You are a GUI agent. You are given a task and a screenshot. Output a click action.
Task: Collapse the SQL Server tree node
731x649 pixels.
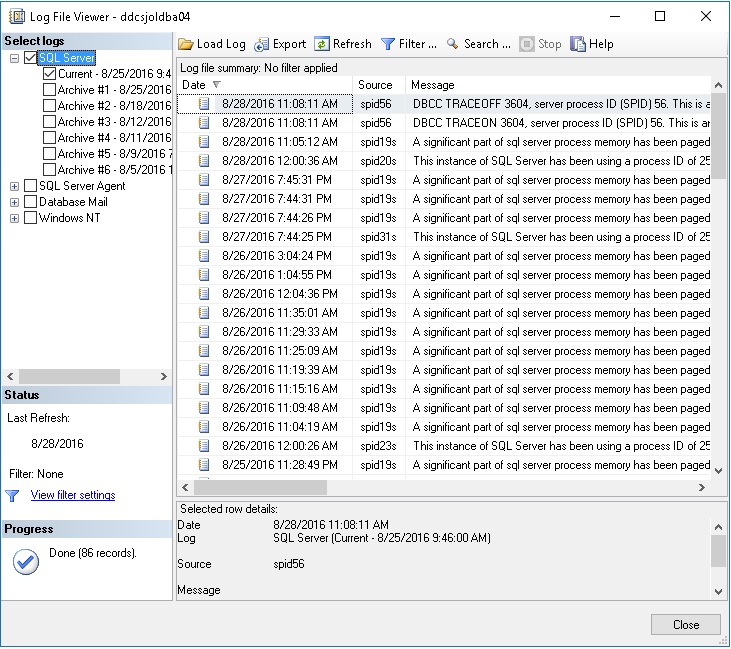(x=14, y=58)
